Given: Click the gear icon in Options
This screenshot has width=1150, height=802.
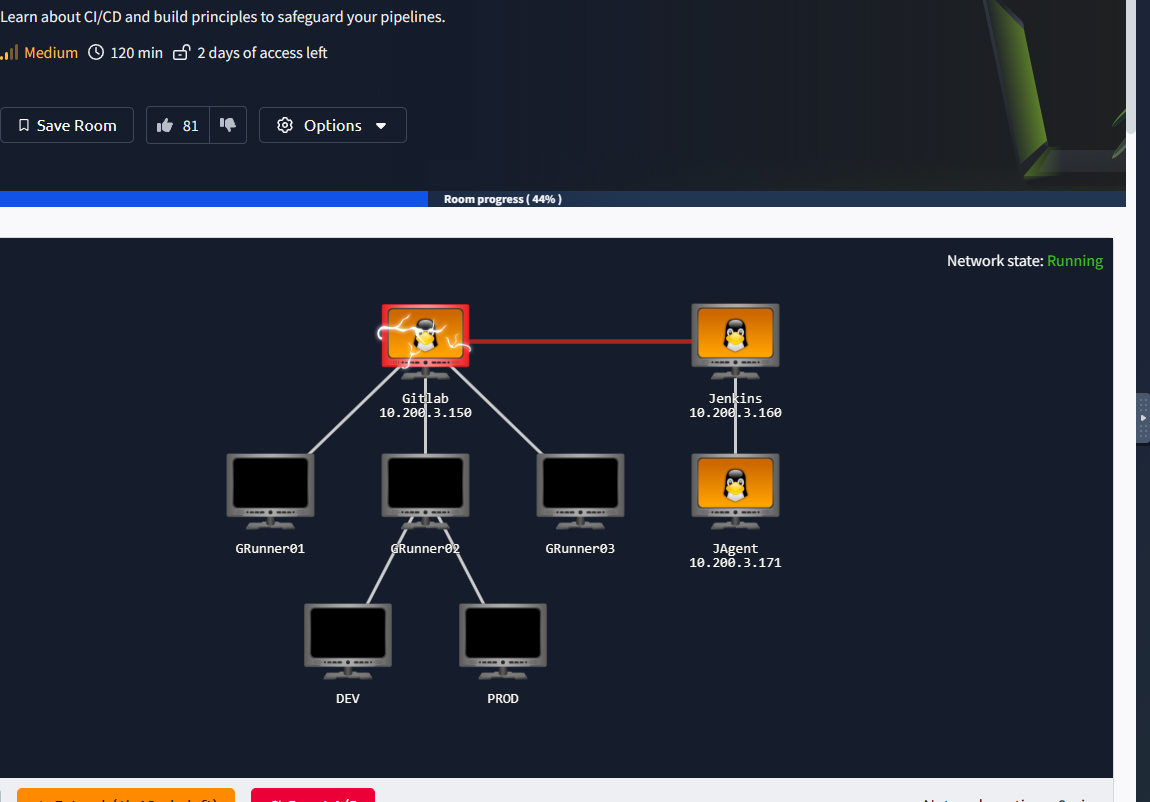Looking at the screenshot, I should pos(285,125).
